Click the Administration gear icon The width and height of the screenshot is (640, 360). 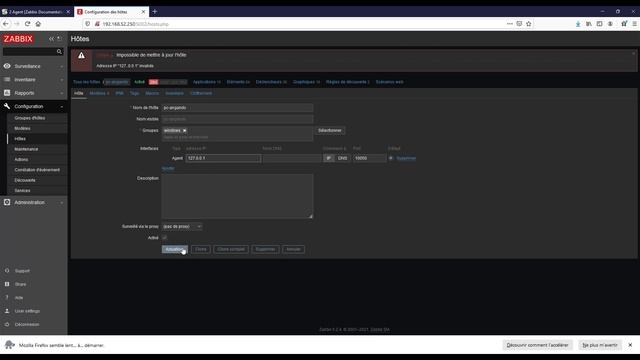coord(7,202)
